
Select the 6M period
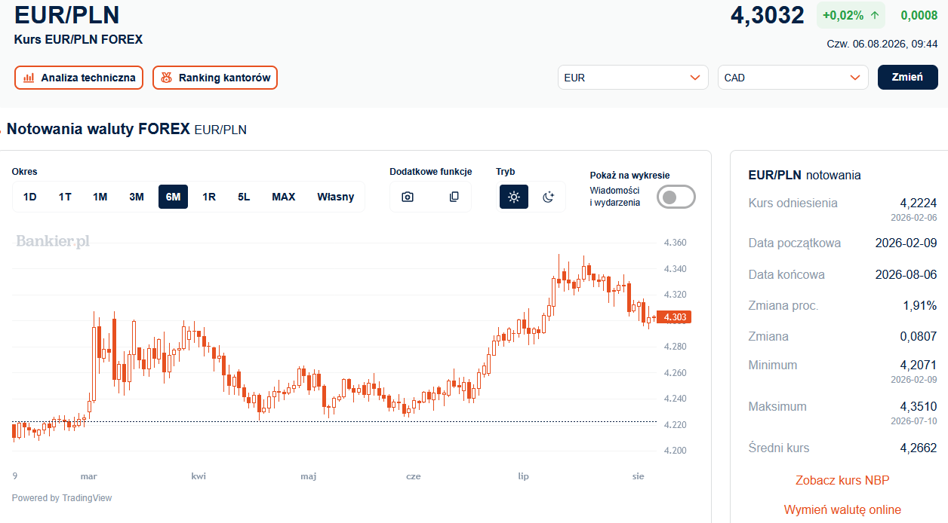click(x=173, y=197)
